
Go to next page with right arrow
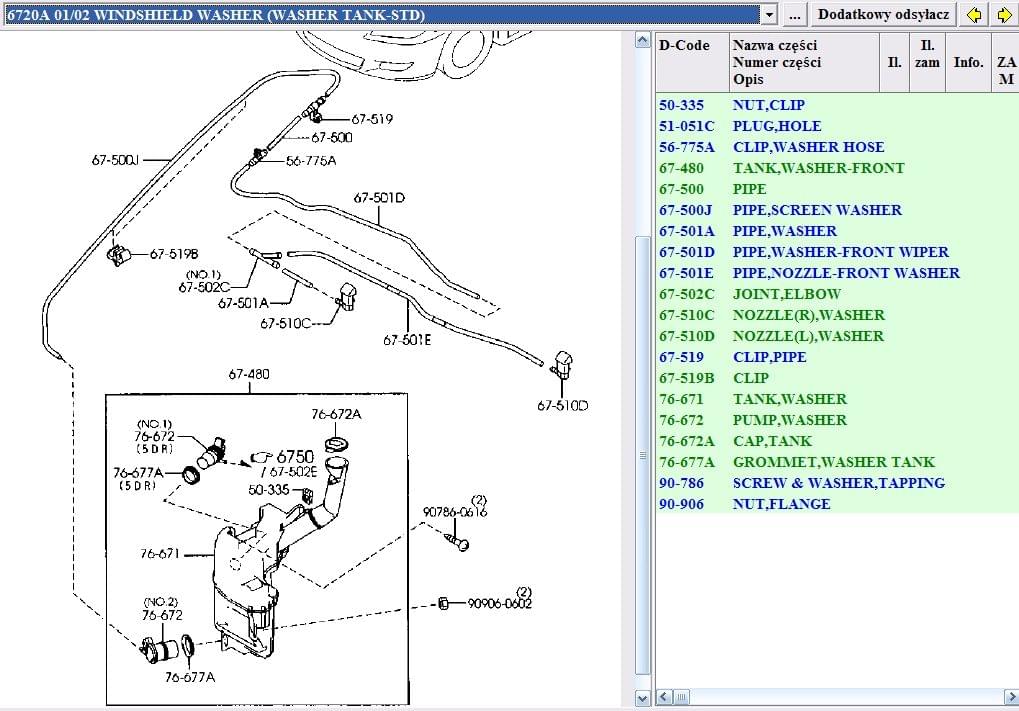pos(1005,14)
